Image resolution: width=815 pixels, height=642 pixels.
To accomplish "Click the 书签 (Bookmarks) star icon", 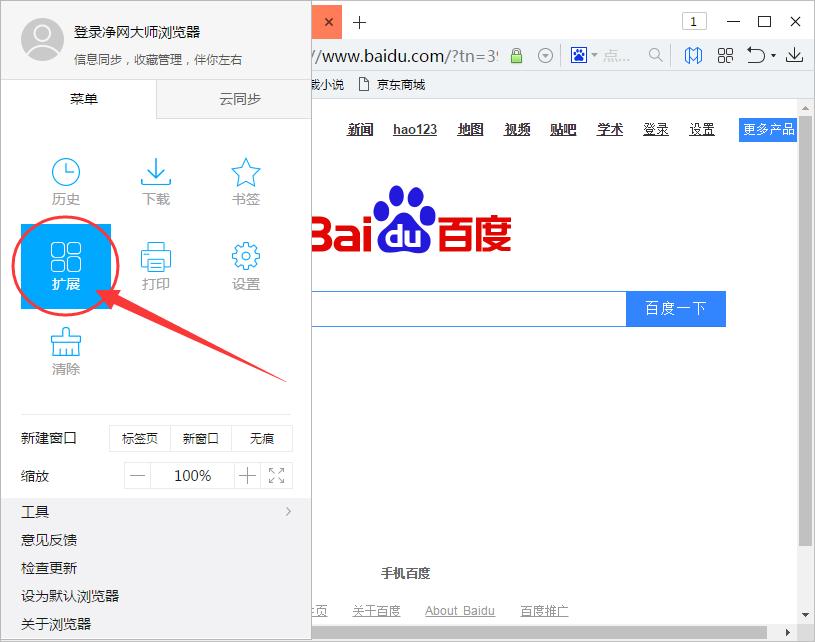I will coord(246,181).
